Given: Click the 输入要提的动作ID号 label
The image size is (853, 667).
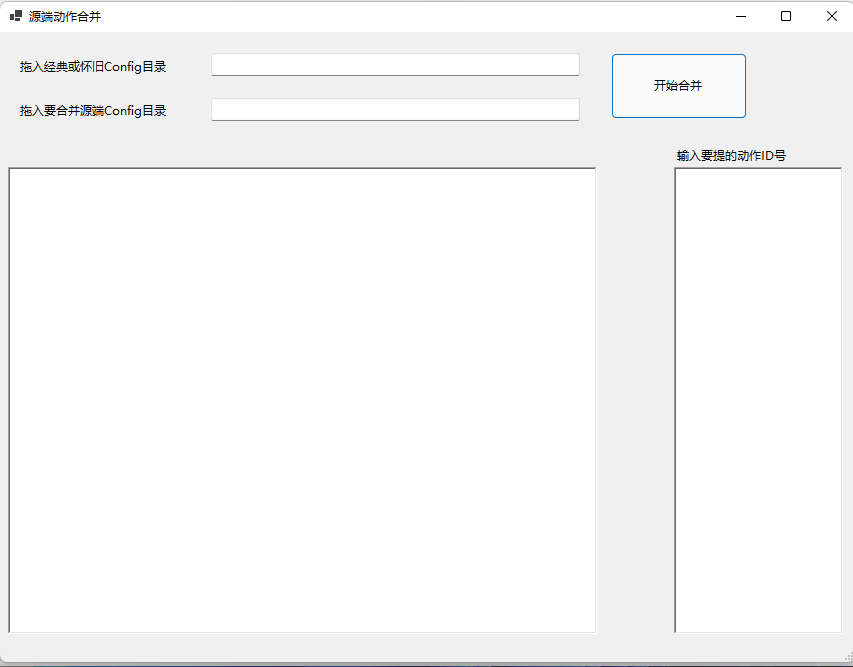Looking at the screenshot, I should click(x=731, y=156).
